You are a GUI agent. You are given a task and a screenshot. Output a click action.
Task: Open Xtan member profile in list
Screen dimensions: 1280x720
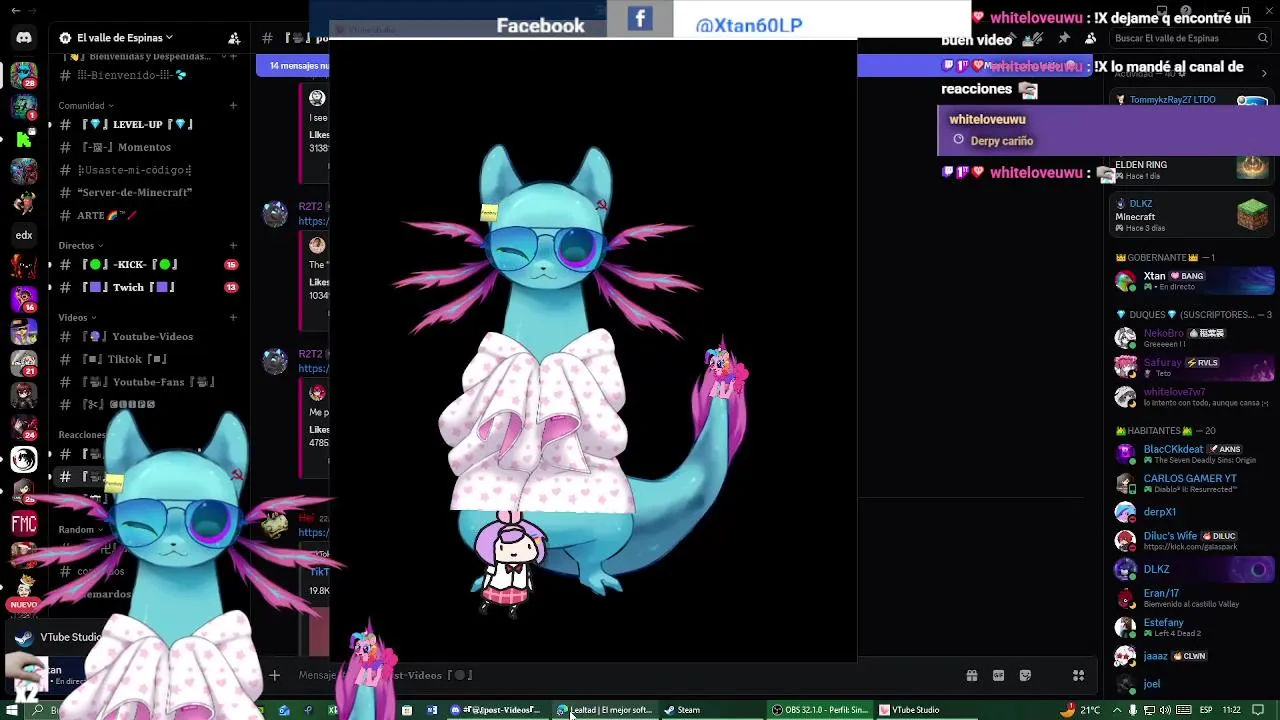(x=1191, y=281)
